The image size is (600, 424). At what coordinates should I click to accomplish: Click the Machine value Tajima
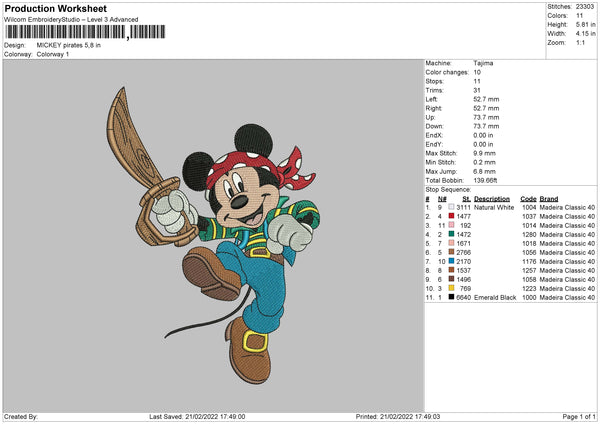pos(483,63)
